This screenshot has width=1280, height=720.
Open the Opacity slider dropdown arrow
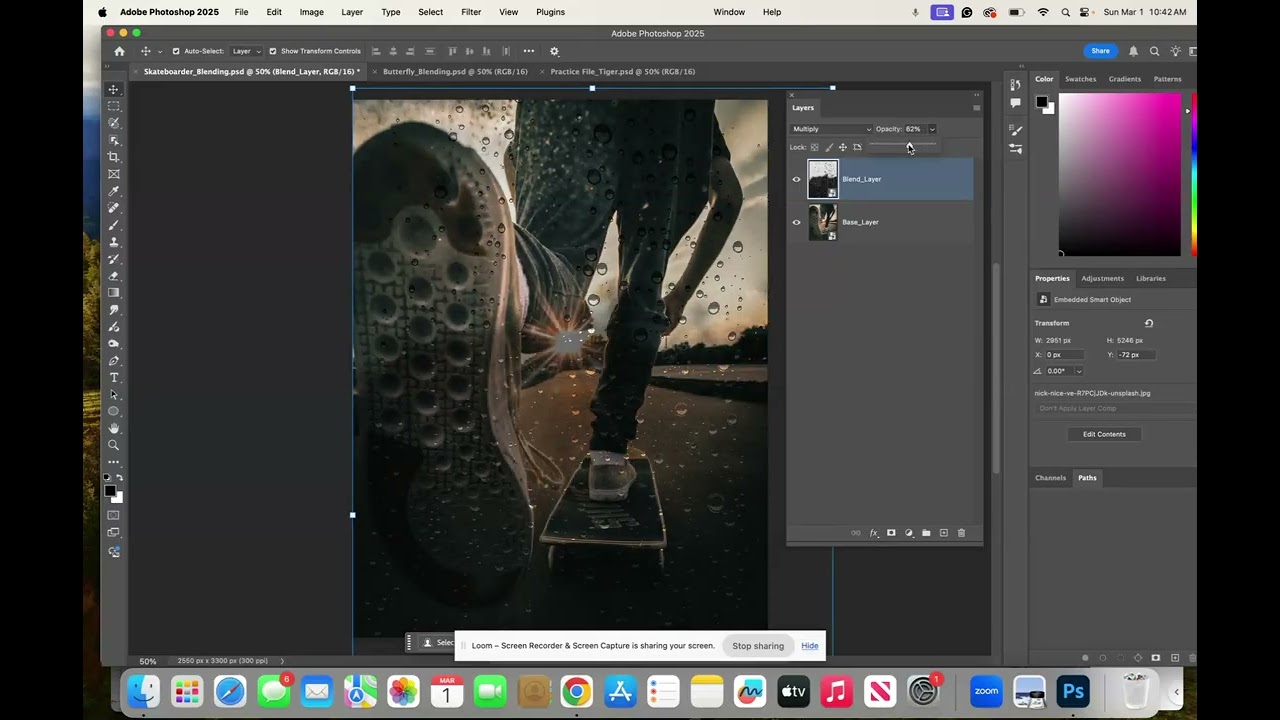[932, 129]
